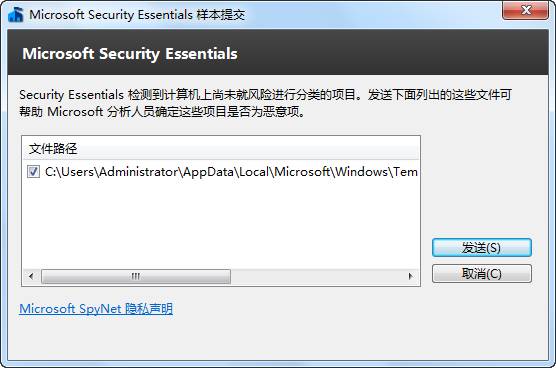Click the Security Essentials title bar icon
This screenshot has width=556, height=368.
point(16,15)
